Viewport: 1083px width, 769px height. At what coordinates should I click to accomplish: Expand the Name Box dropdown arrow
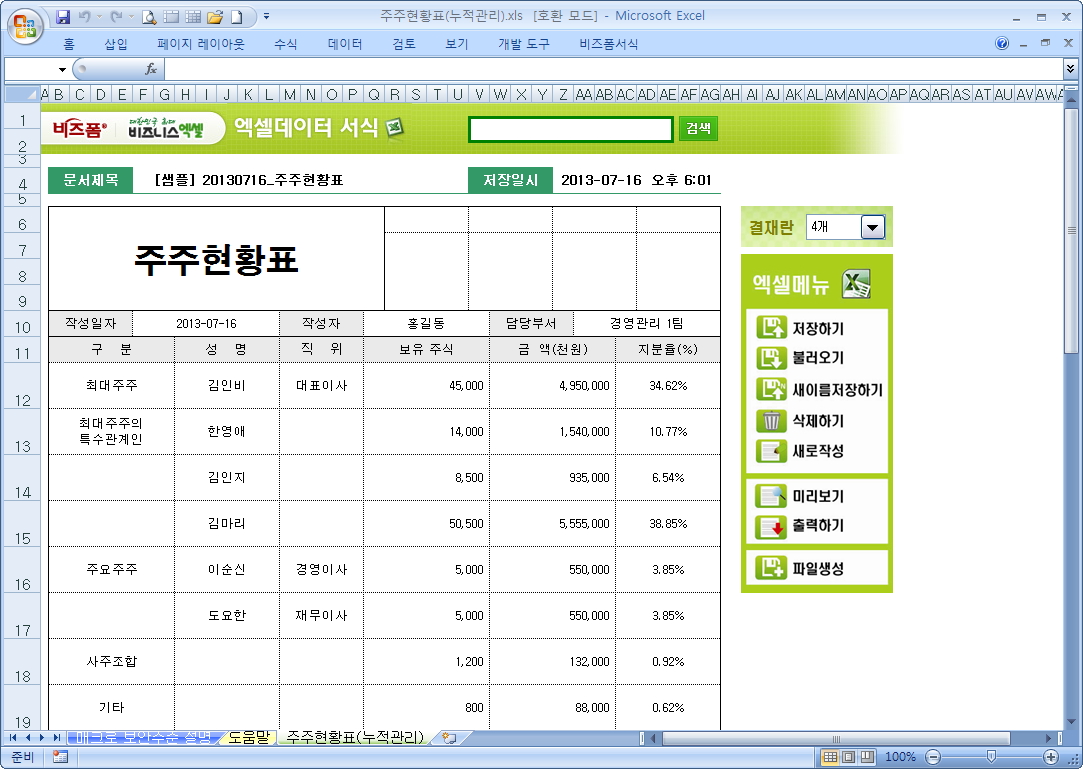coord(62,70)
